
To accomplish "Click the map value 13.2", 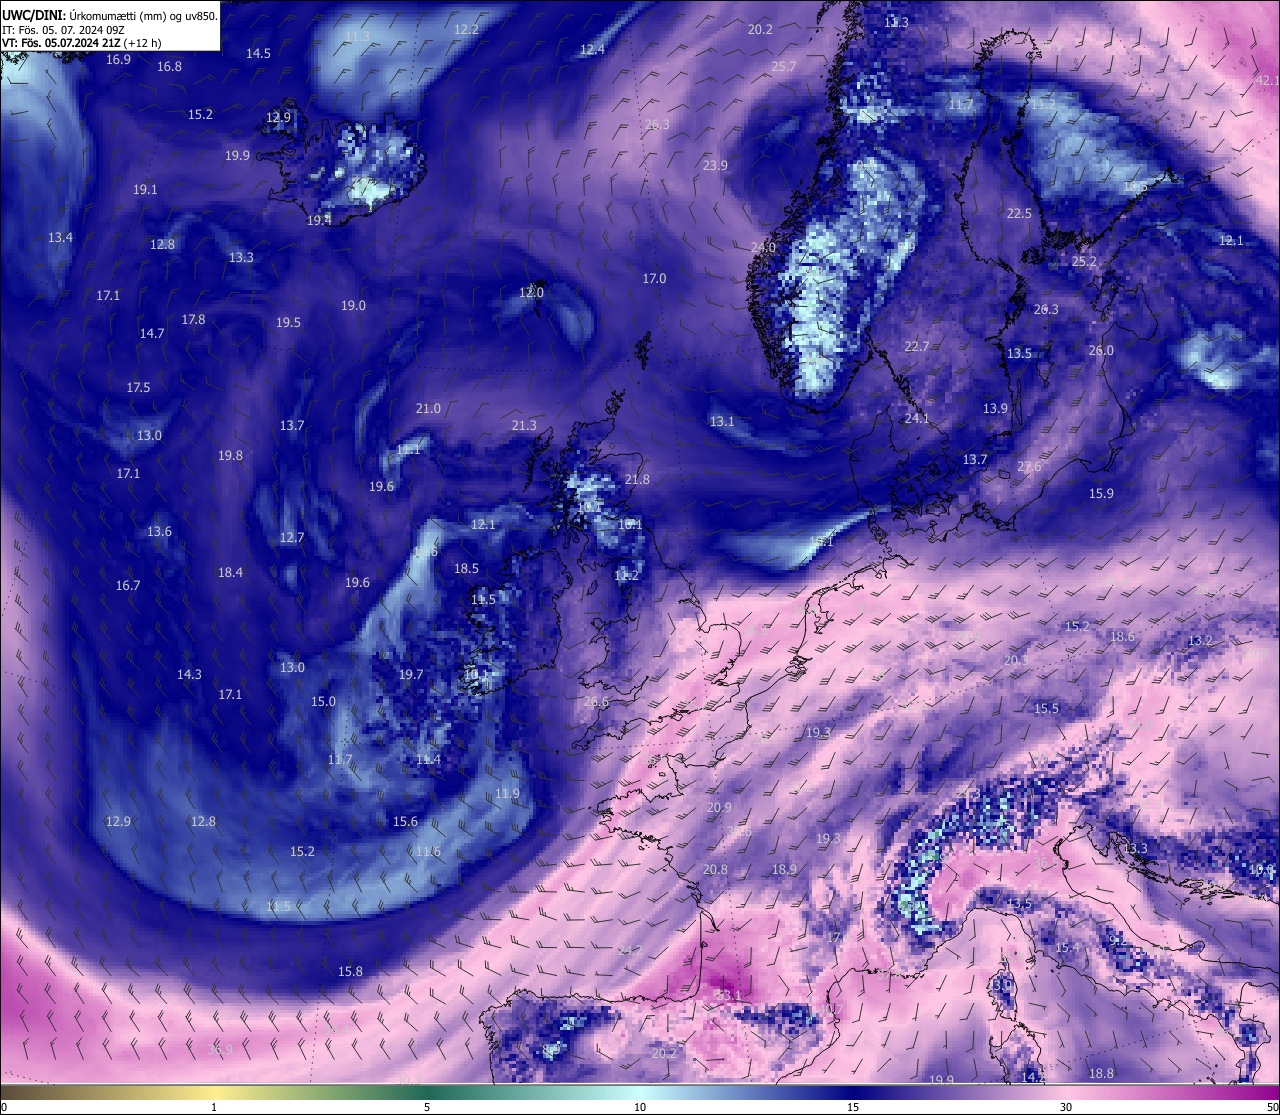I will 1200,641.
